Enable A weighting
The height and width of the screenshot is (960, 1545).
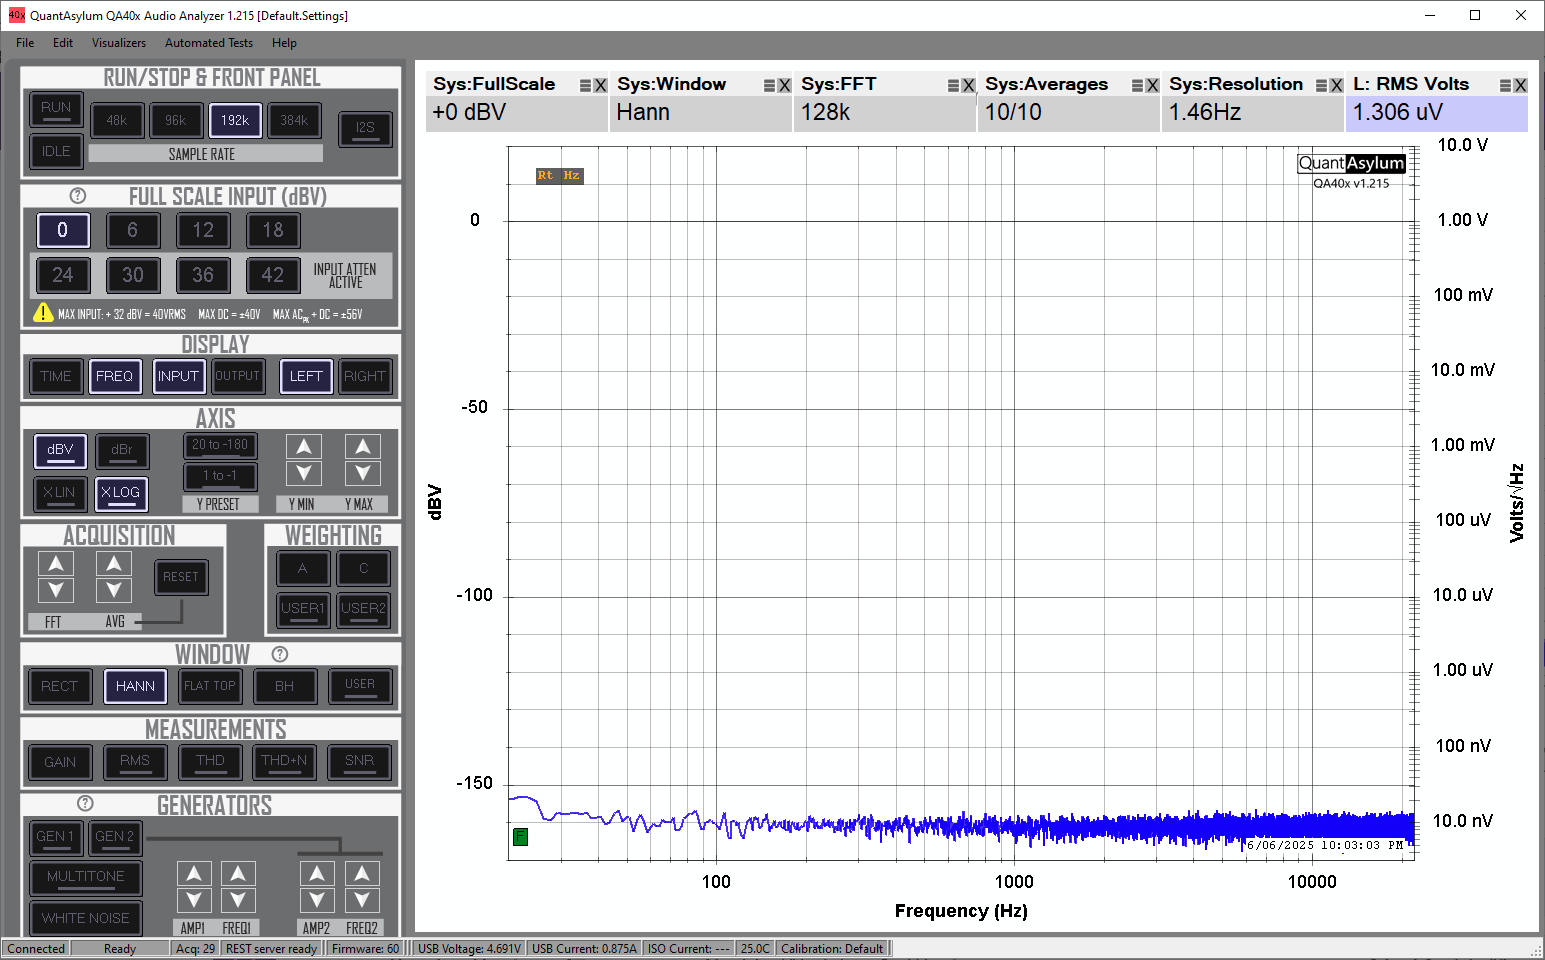[303, 569]
